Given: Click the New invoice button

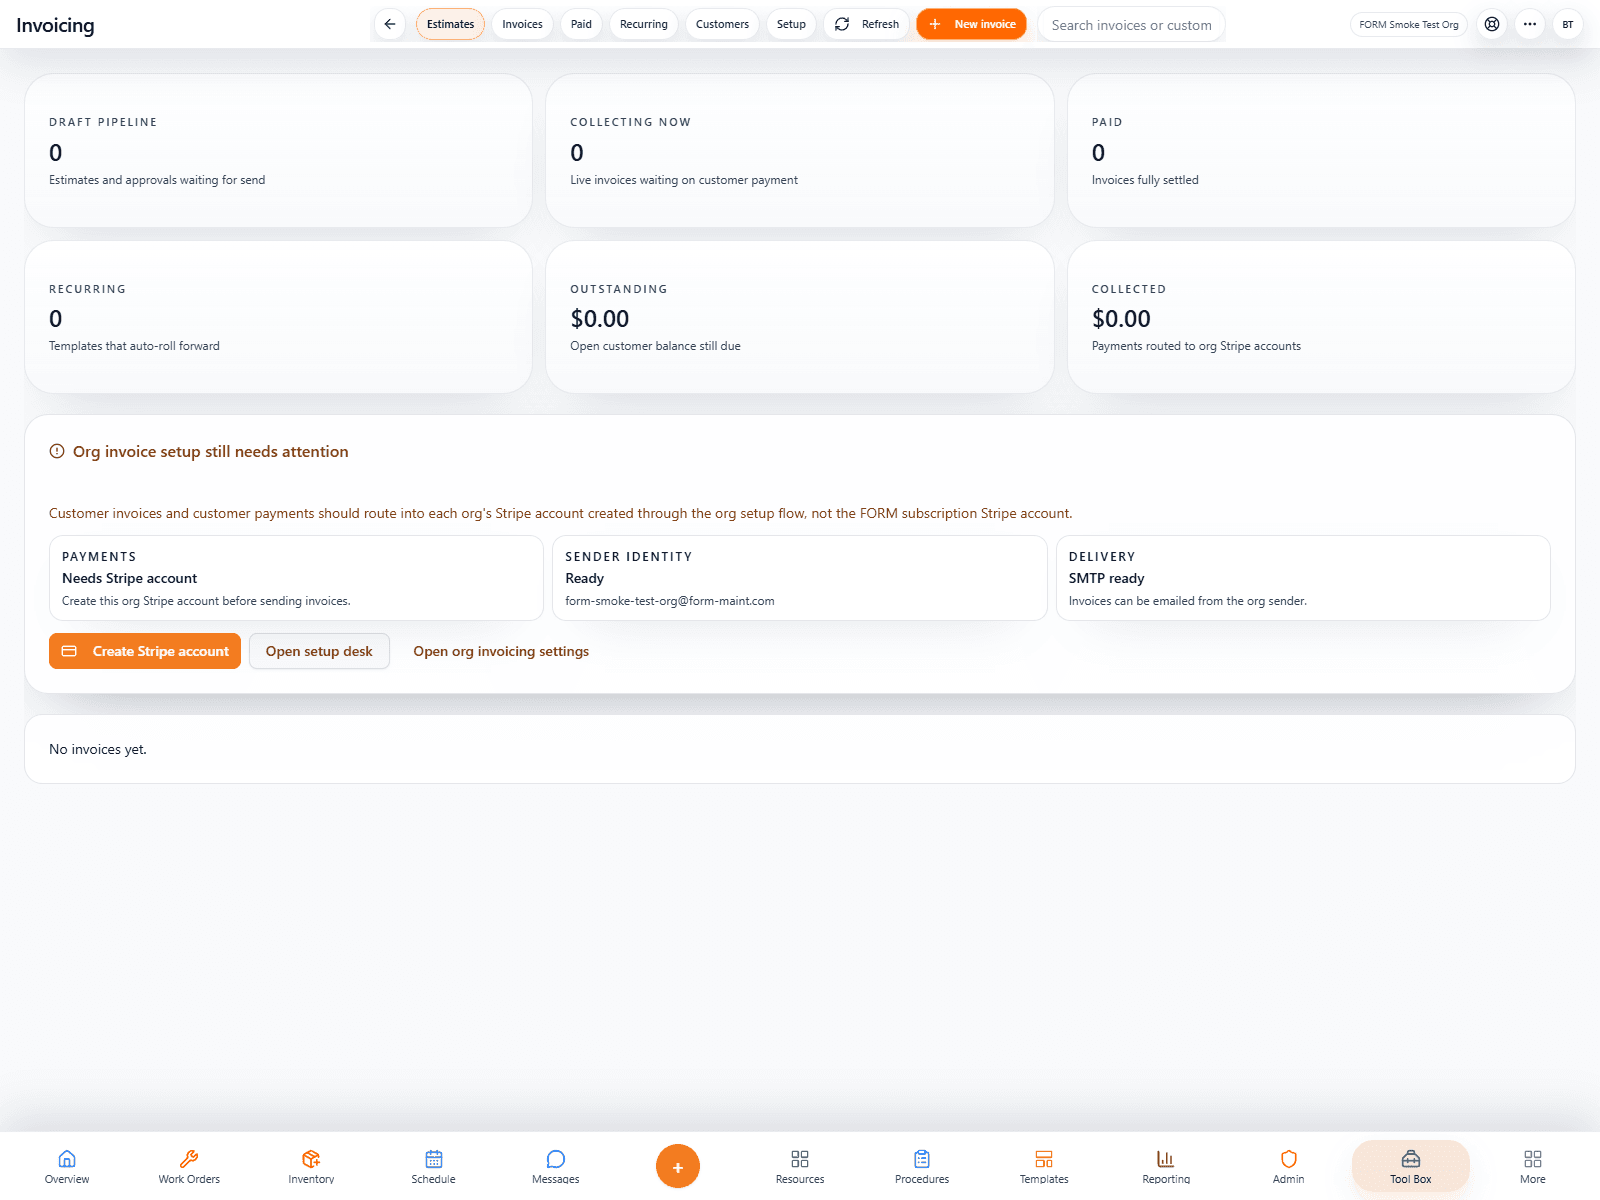Looking at the screenshot, I should [x=971, y=24].
